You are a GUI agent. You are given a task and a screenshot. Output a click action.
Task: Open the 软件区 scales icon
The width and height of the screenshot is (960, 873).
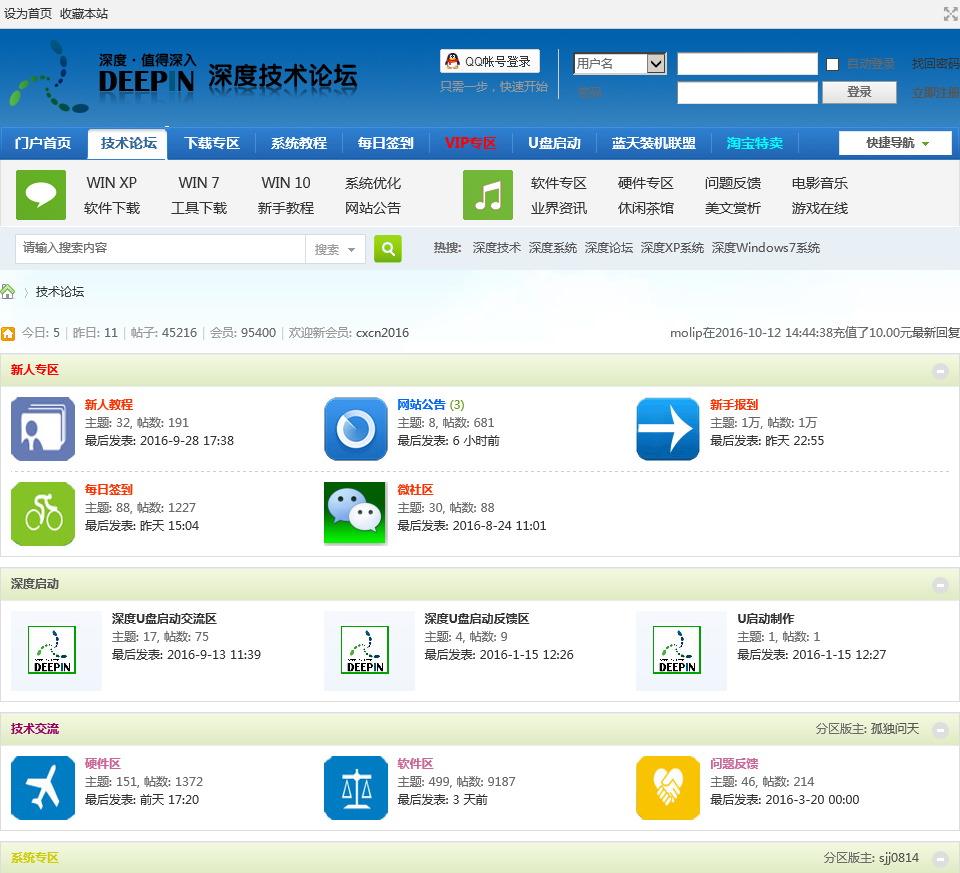point(356,788)
